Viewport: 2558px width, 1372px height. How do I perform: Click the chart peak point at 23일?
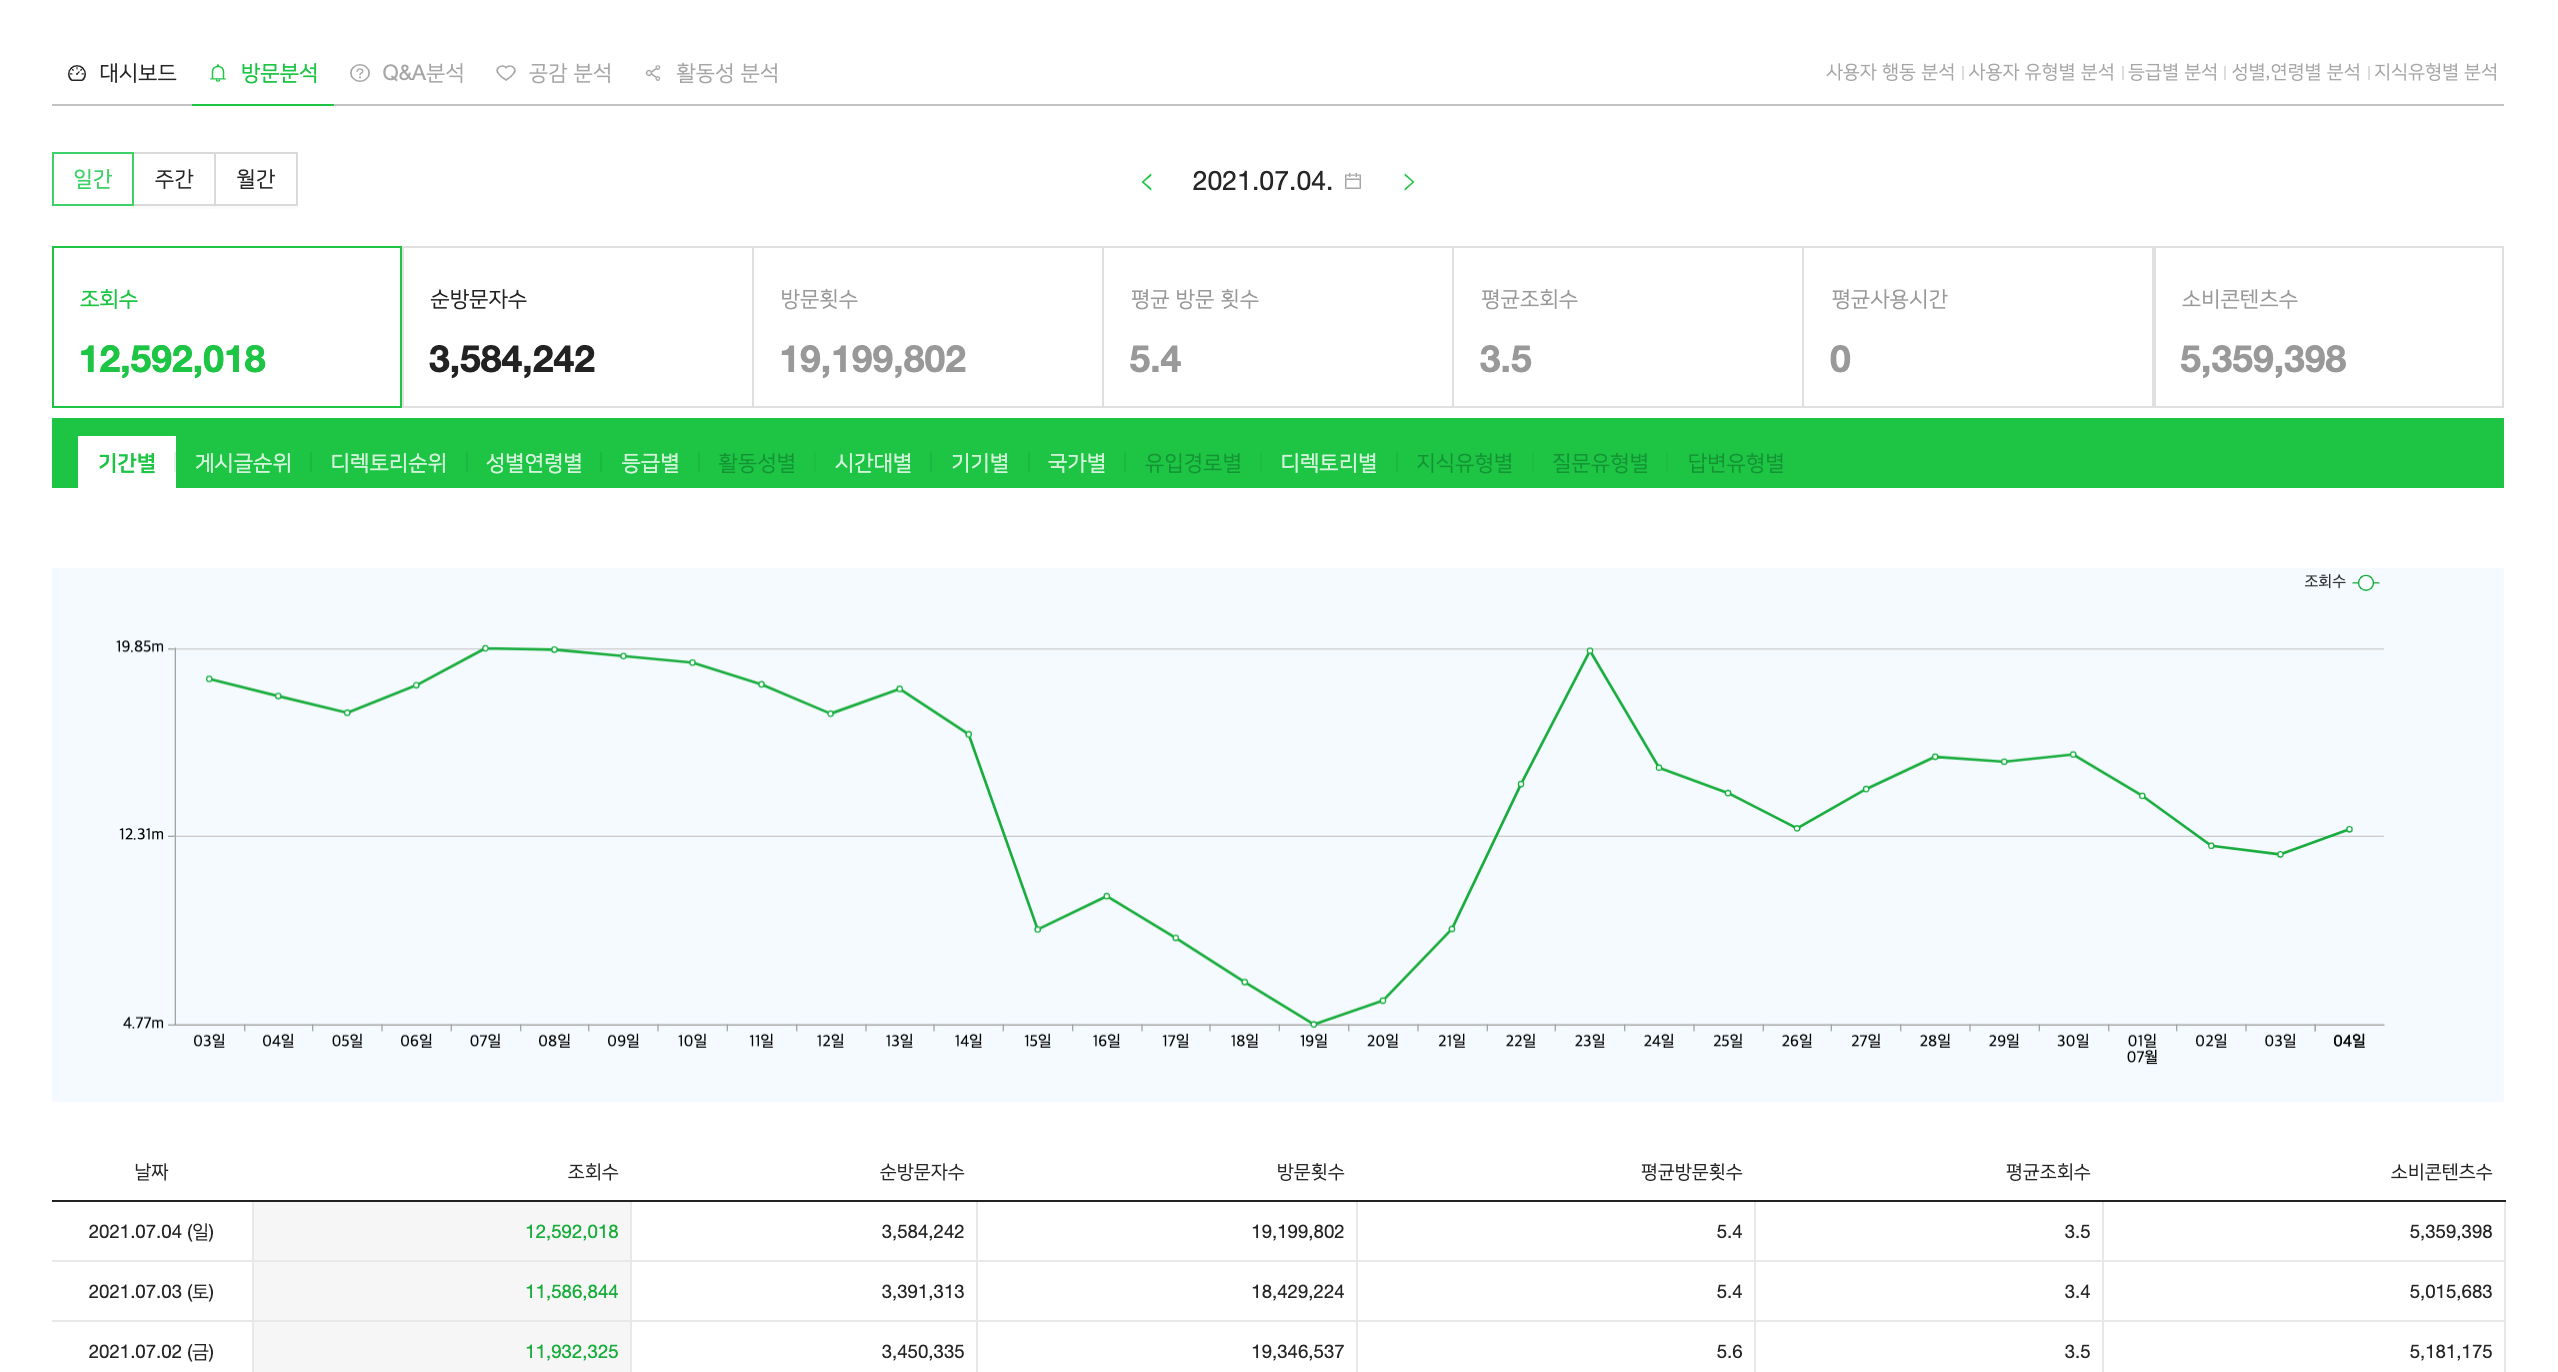point(1590,651)
